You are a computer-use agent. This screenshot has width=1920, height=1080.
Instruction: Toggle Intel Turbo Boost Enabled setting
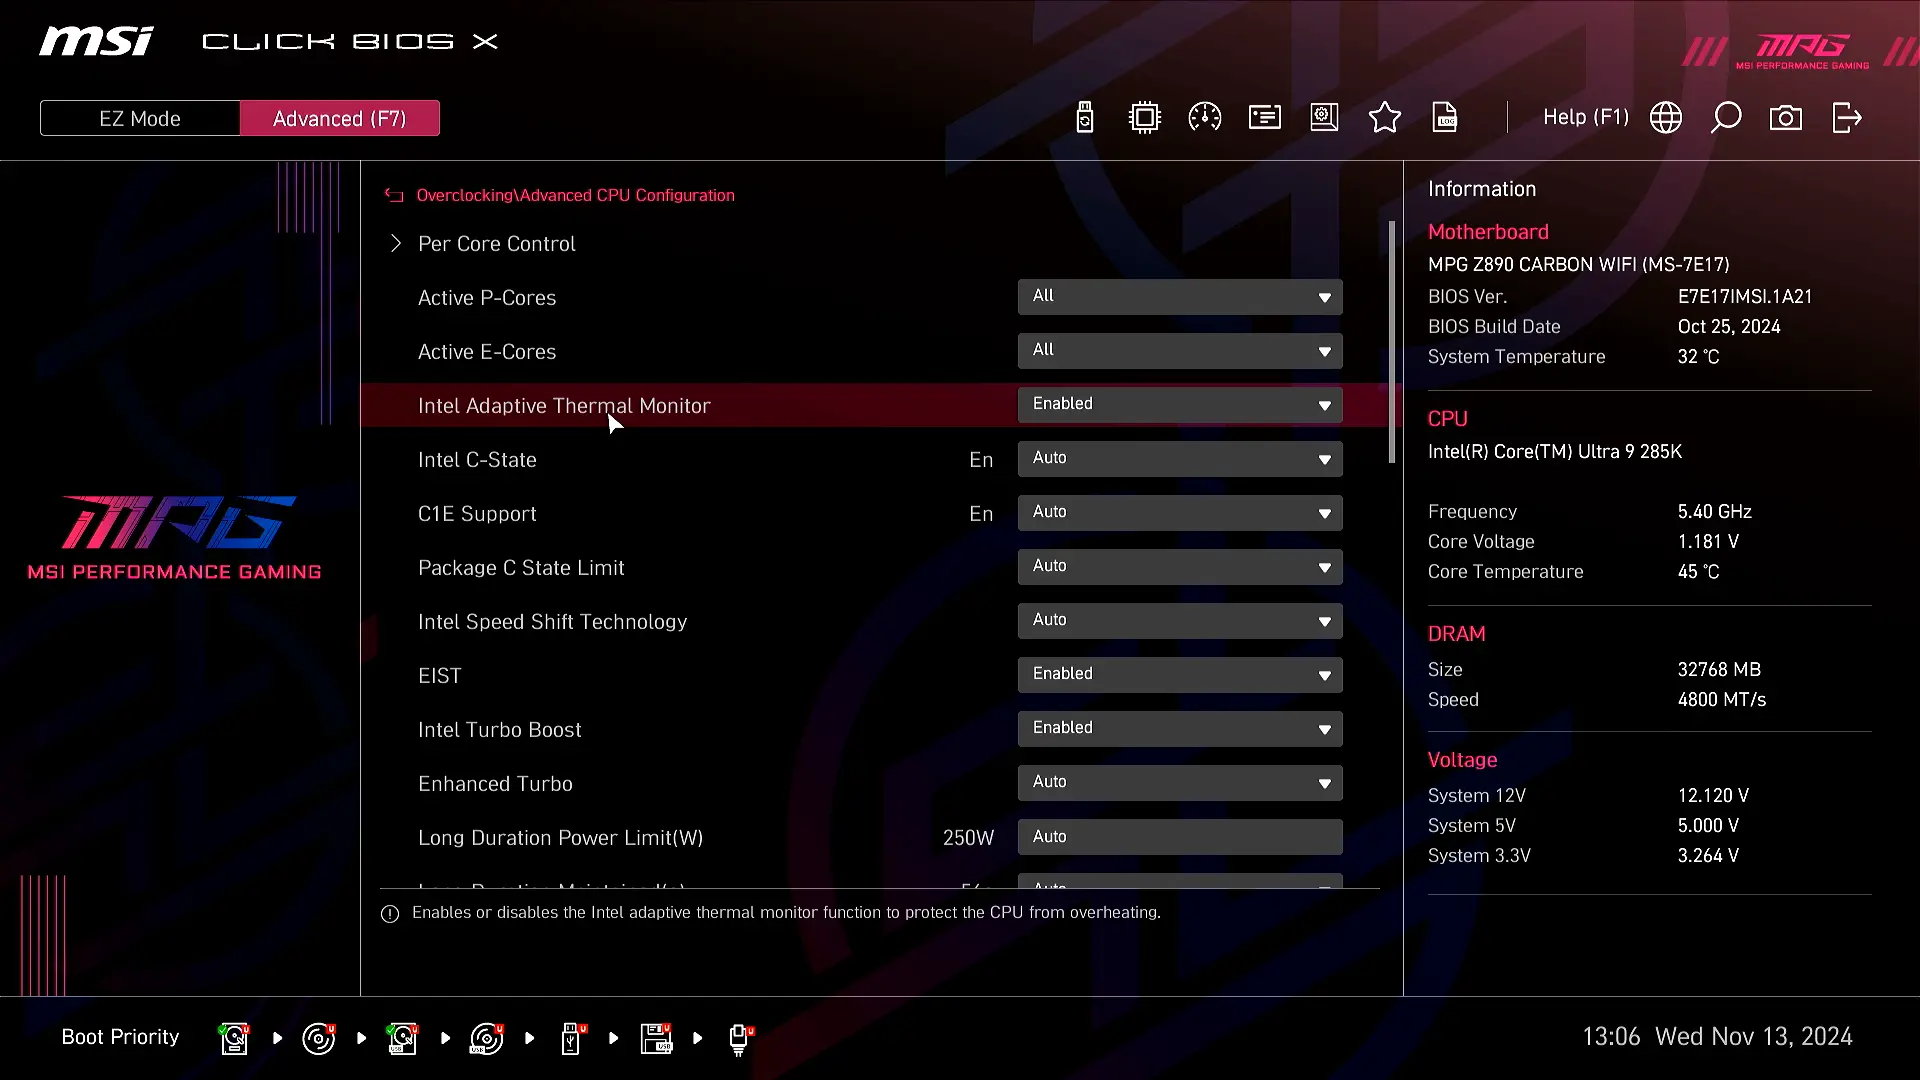[x=1179, y=729]
